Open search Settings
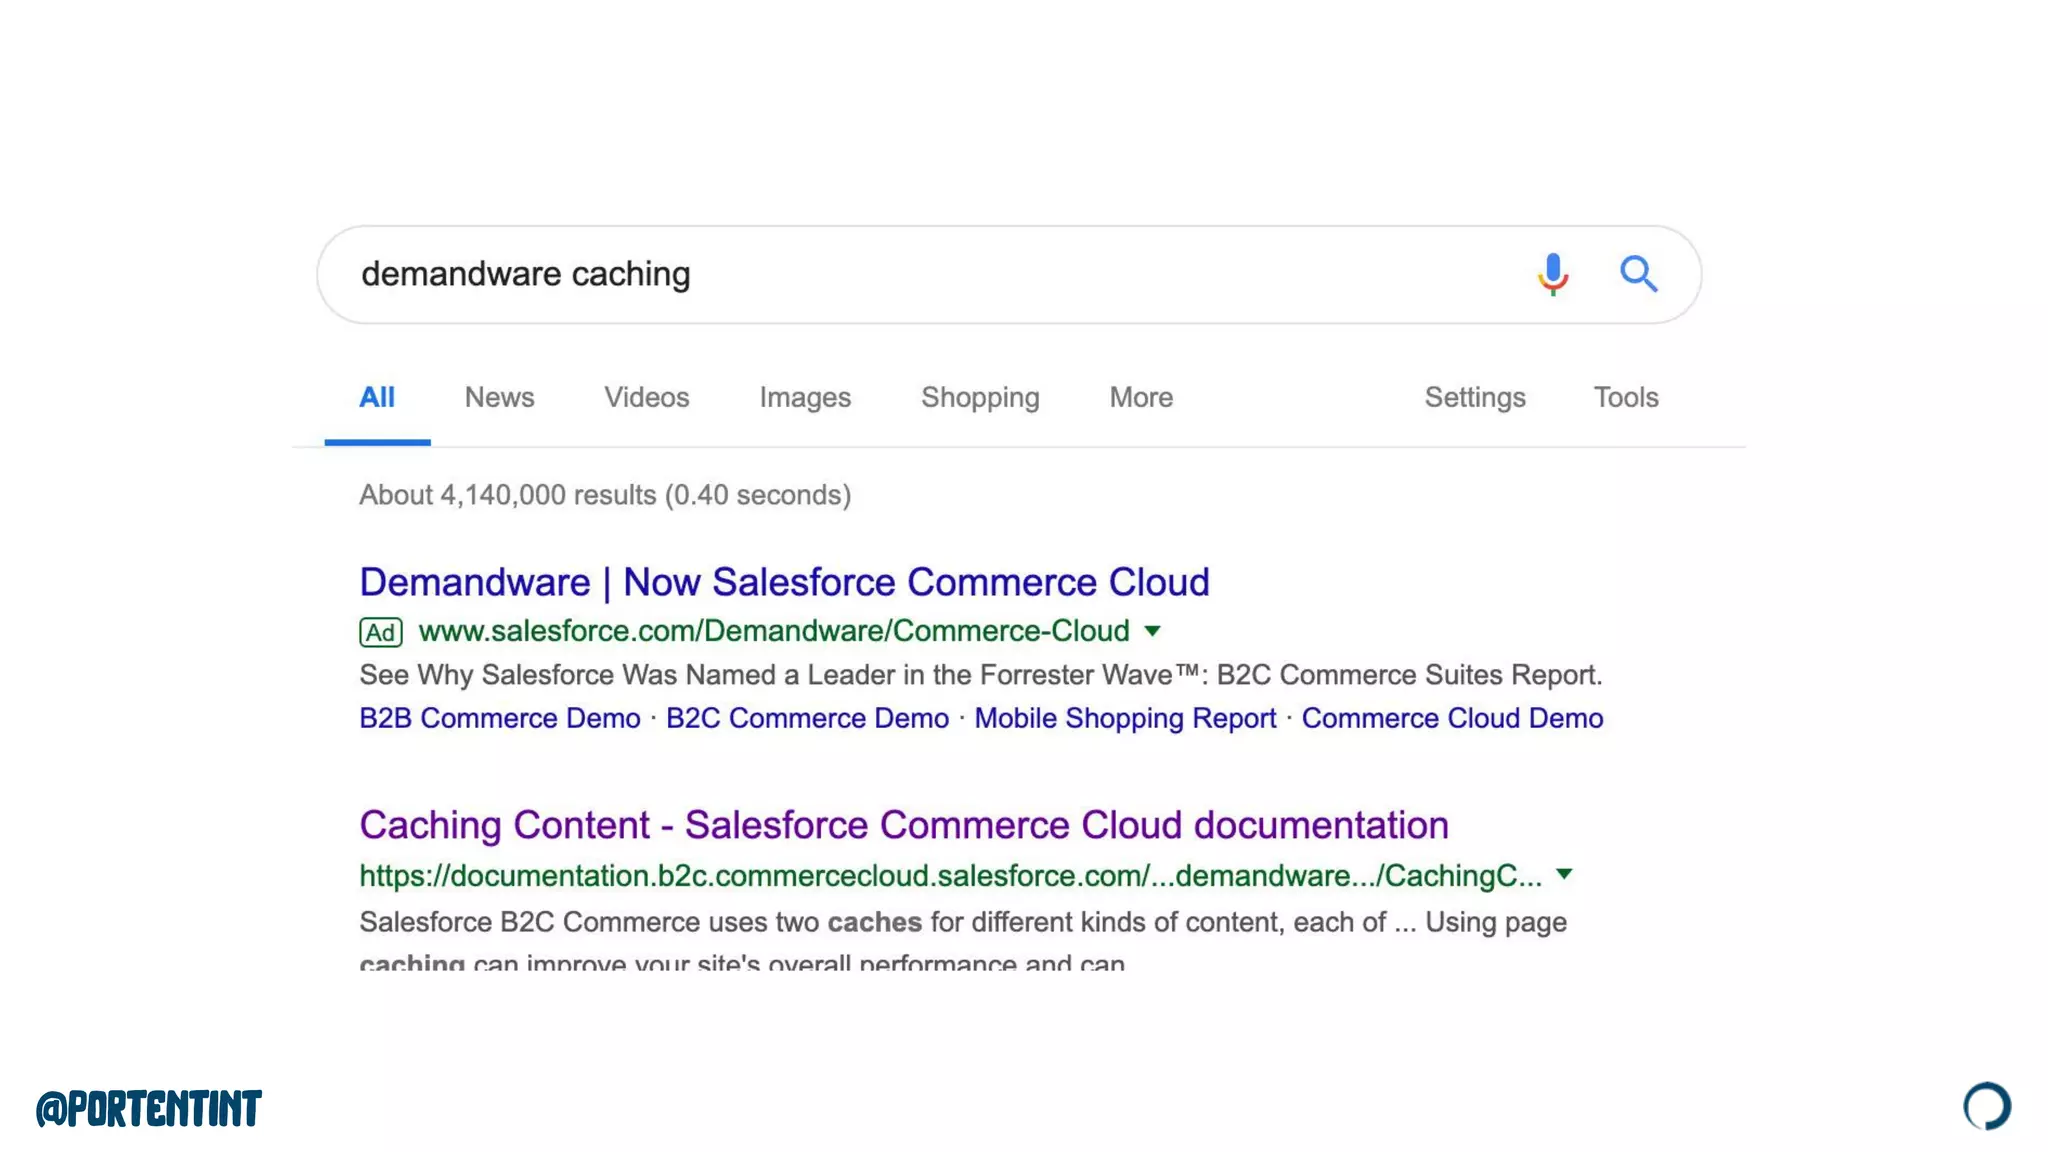 tap(1474, 397)
